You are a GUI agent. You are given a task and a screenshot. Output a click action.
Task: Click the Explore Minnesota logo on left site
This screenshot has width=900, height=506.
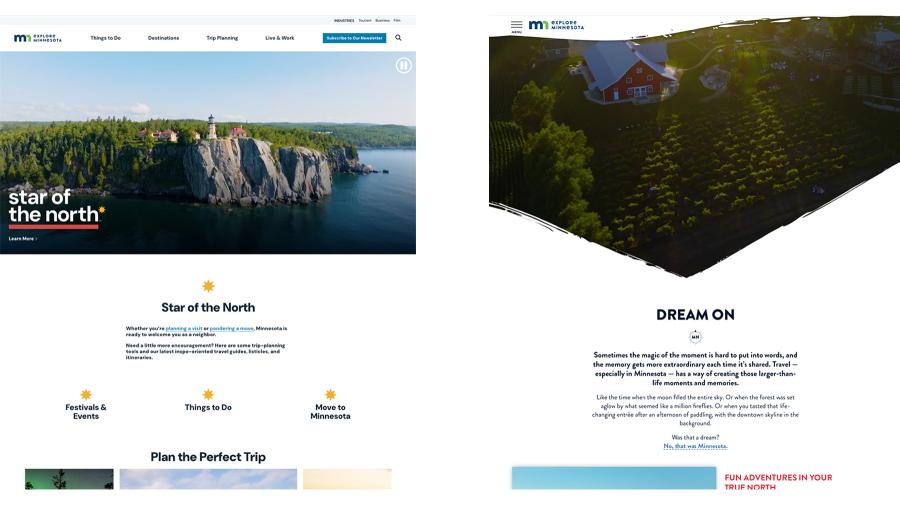point(38,38)
